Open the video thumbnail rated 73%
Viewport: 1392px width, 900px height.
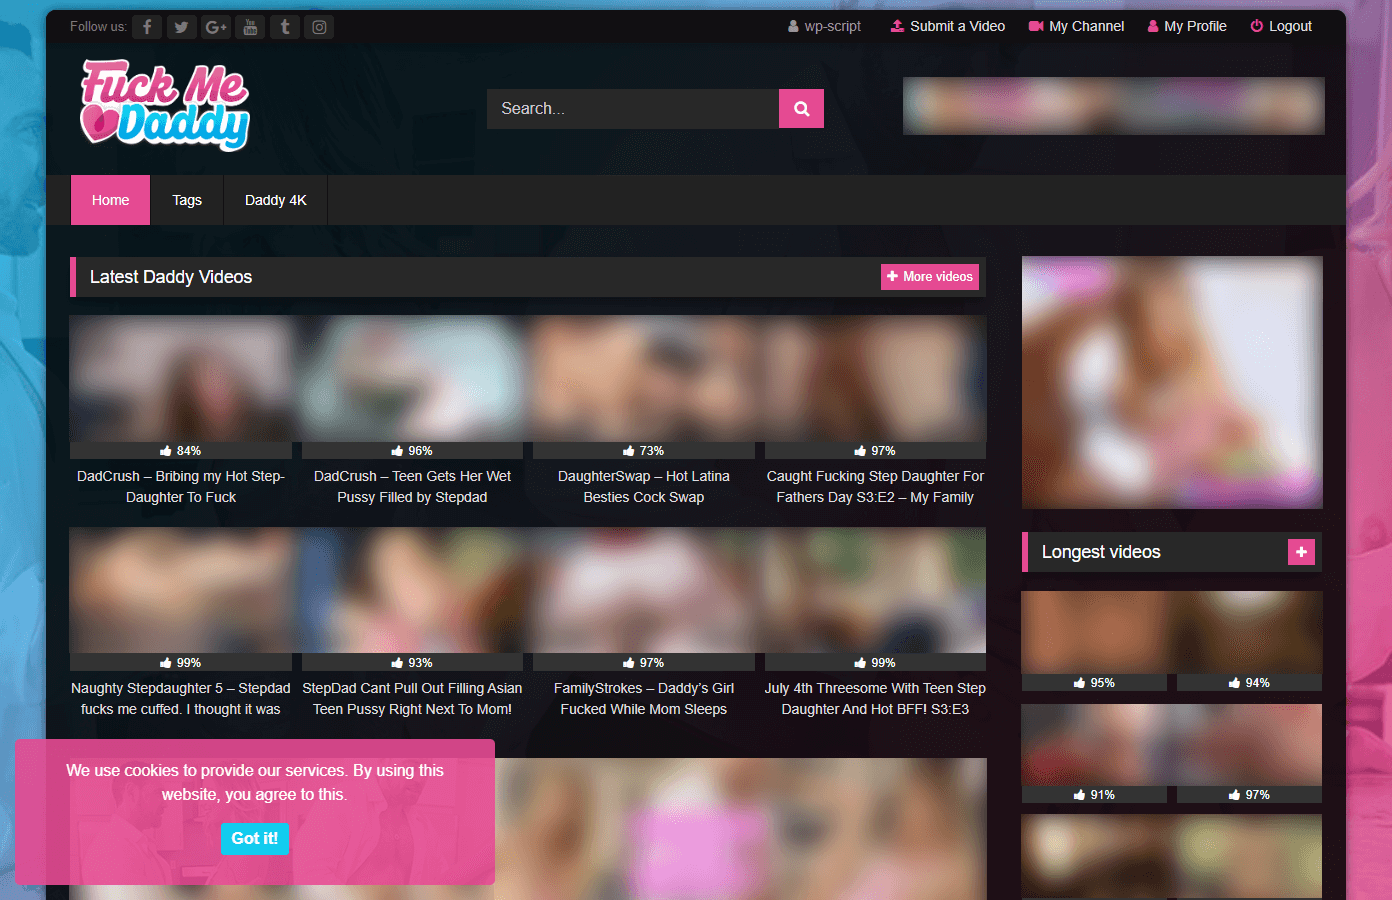pos(644,379)
